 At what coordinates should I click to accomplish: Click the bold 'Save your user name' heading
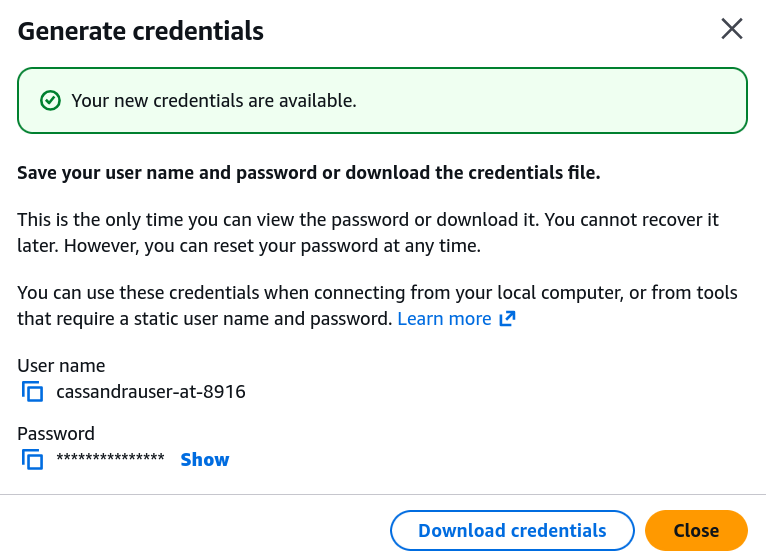coord(309,173)
